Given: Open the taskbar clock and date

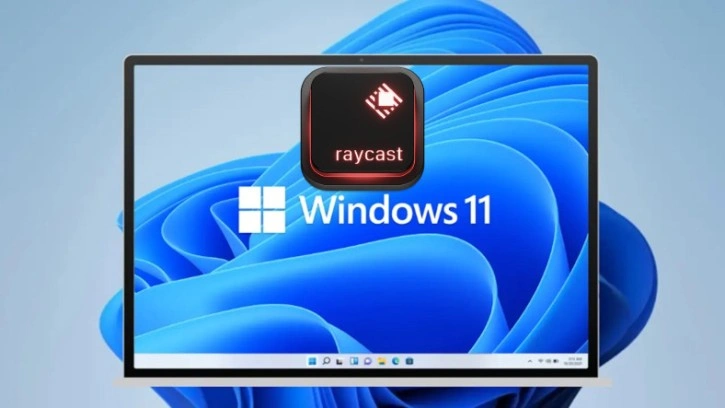Looking at the screenshot, I should click(574, 361).
